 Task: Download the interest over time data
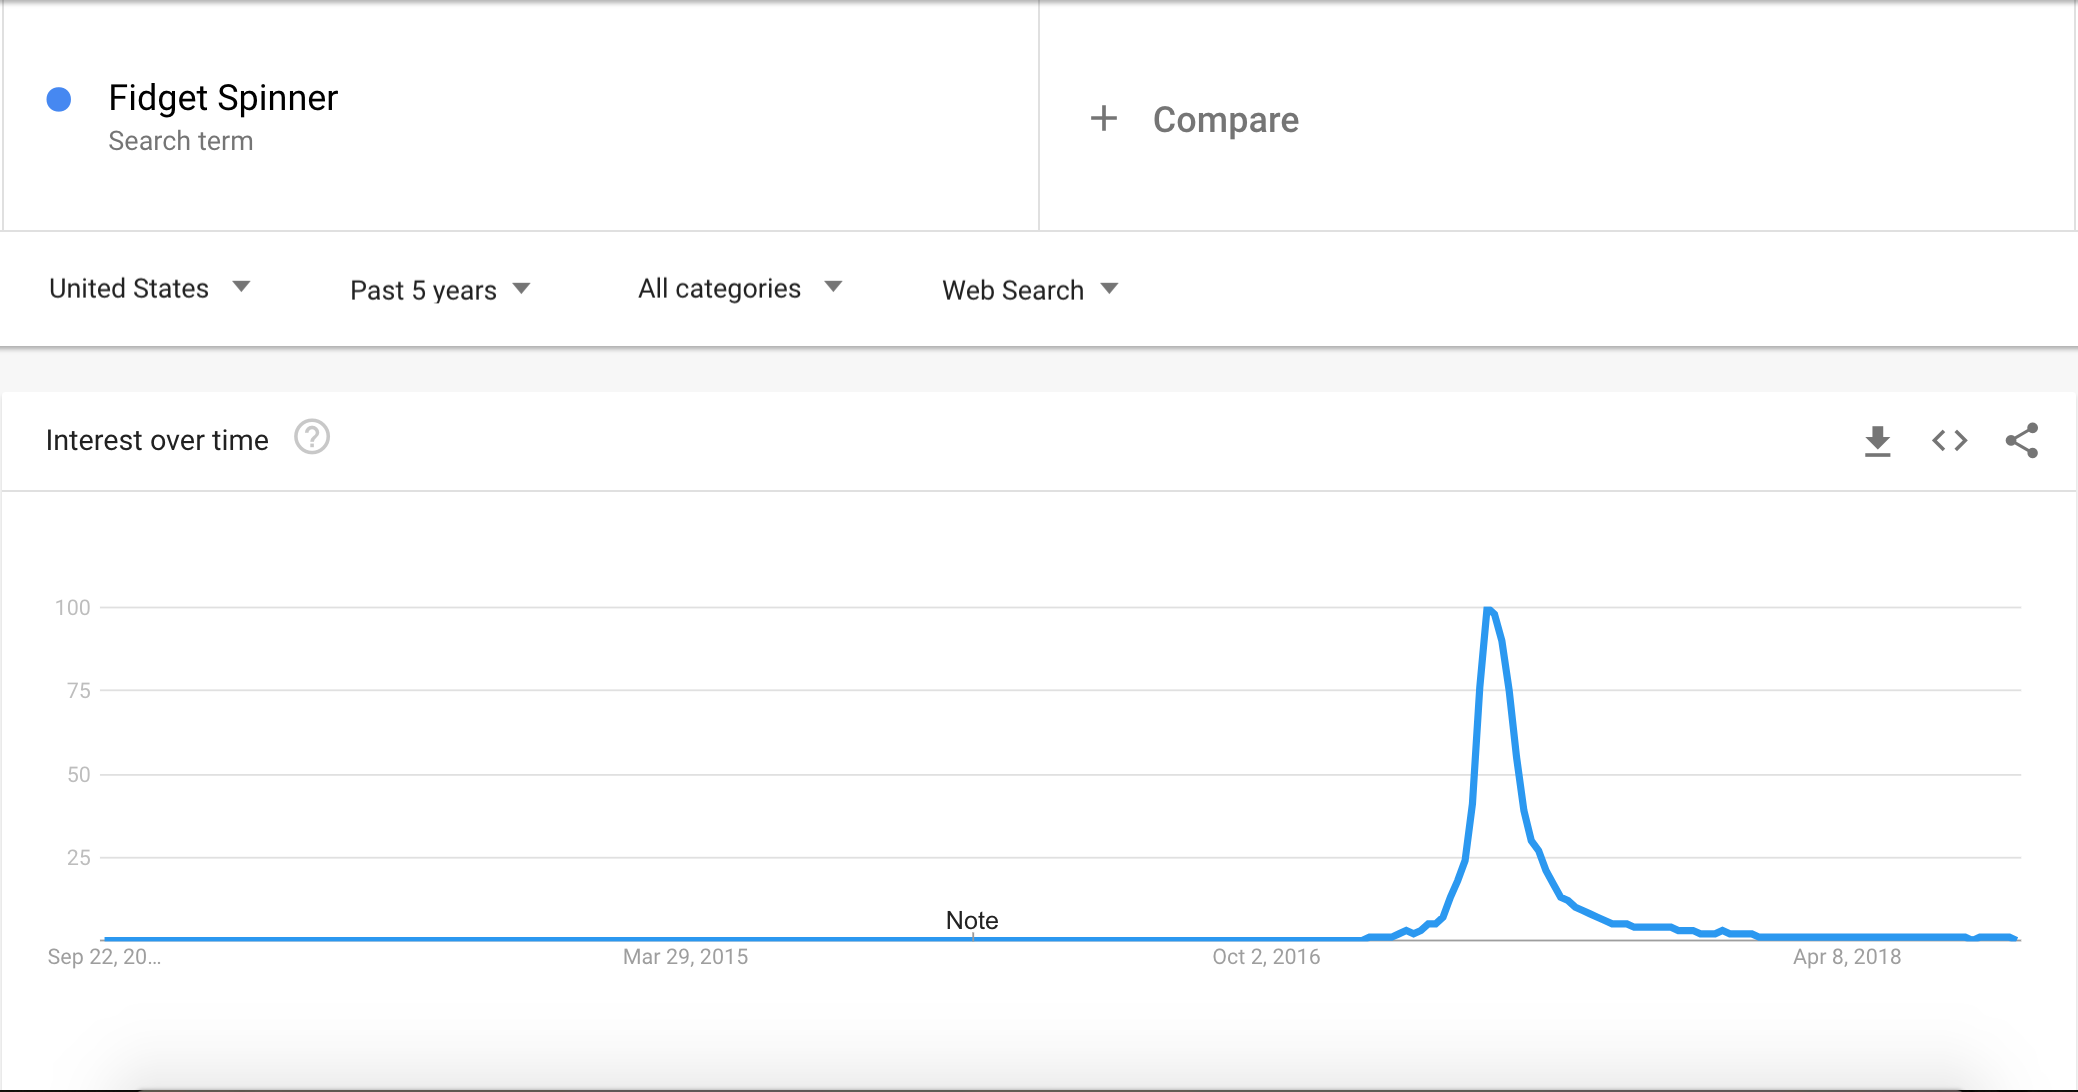1878,441
